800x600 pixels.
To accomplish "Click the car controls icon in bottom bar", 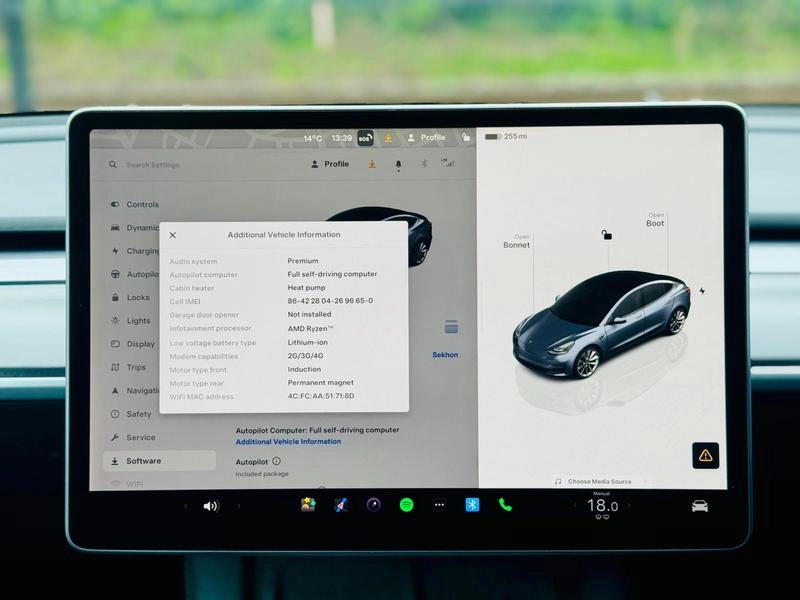I will (699, 506).
